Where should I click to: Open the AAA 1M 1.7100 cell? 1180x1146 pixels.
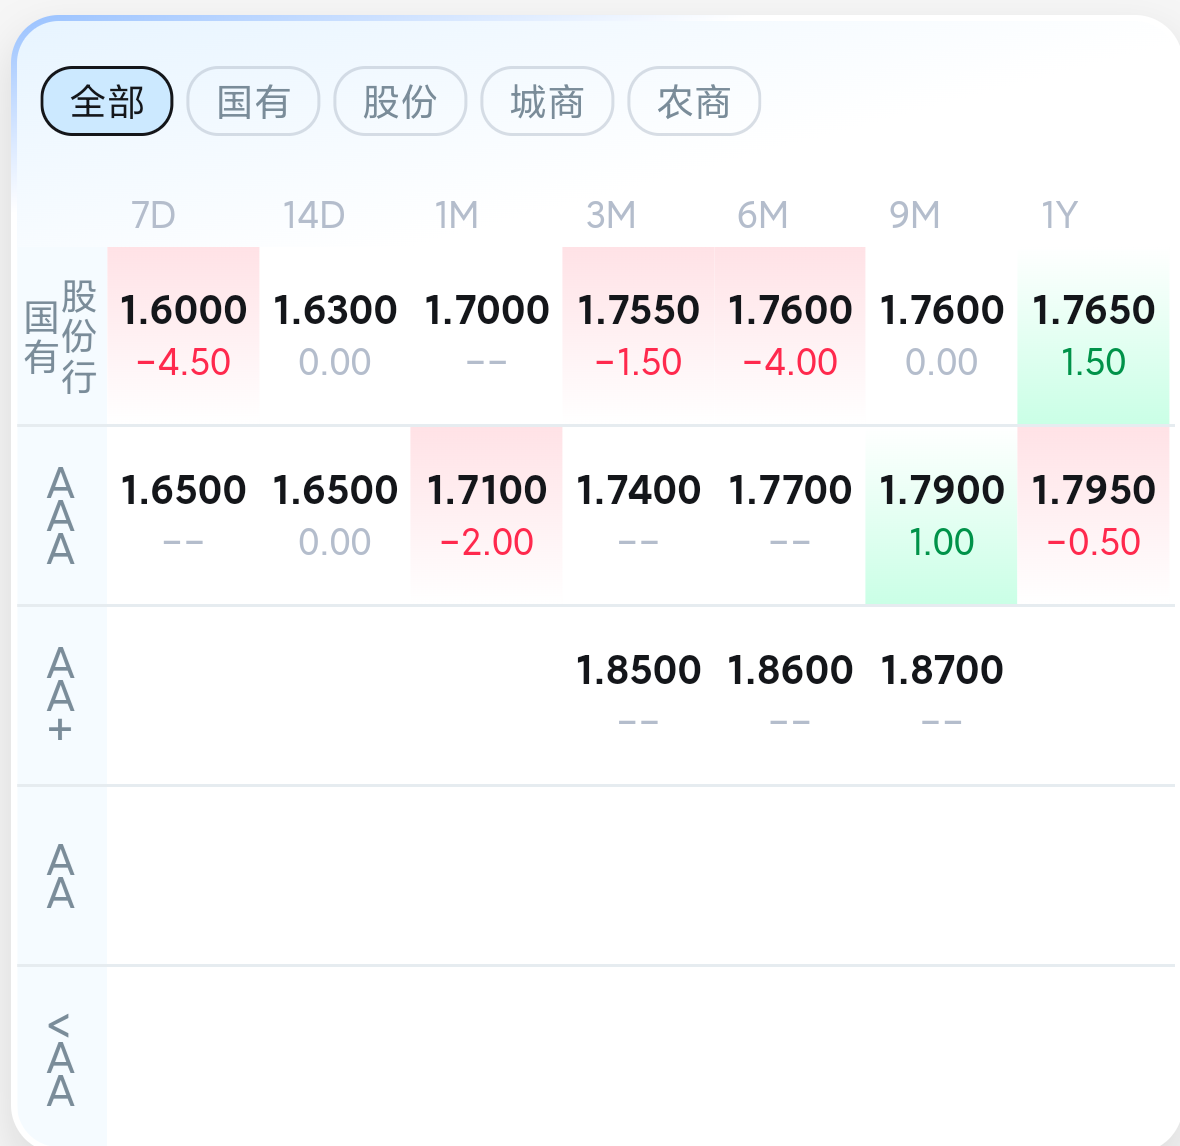487,515
